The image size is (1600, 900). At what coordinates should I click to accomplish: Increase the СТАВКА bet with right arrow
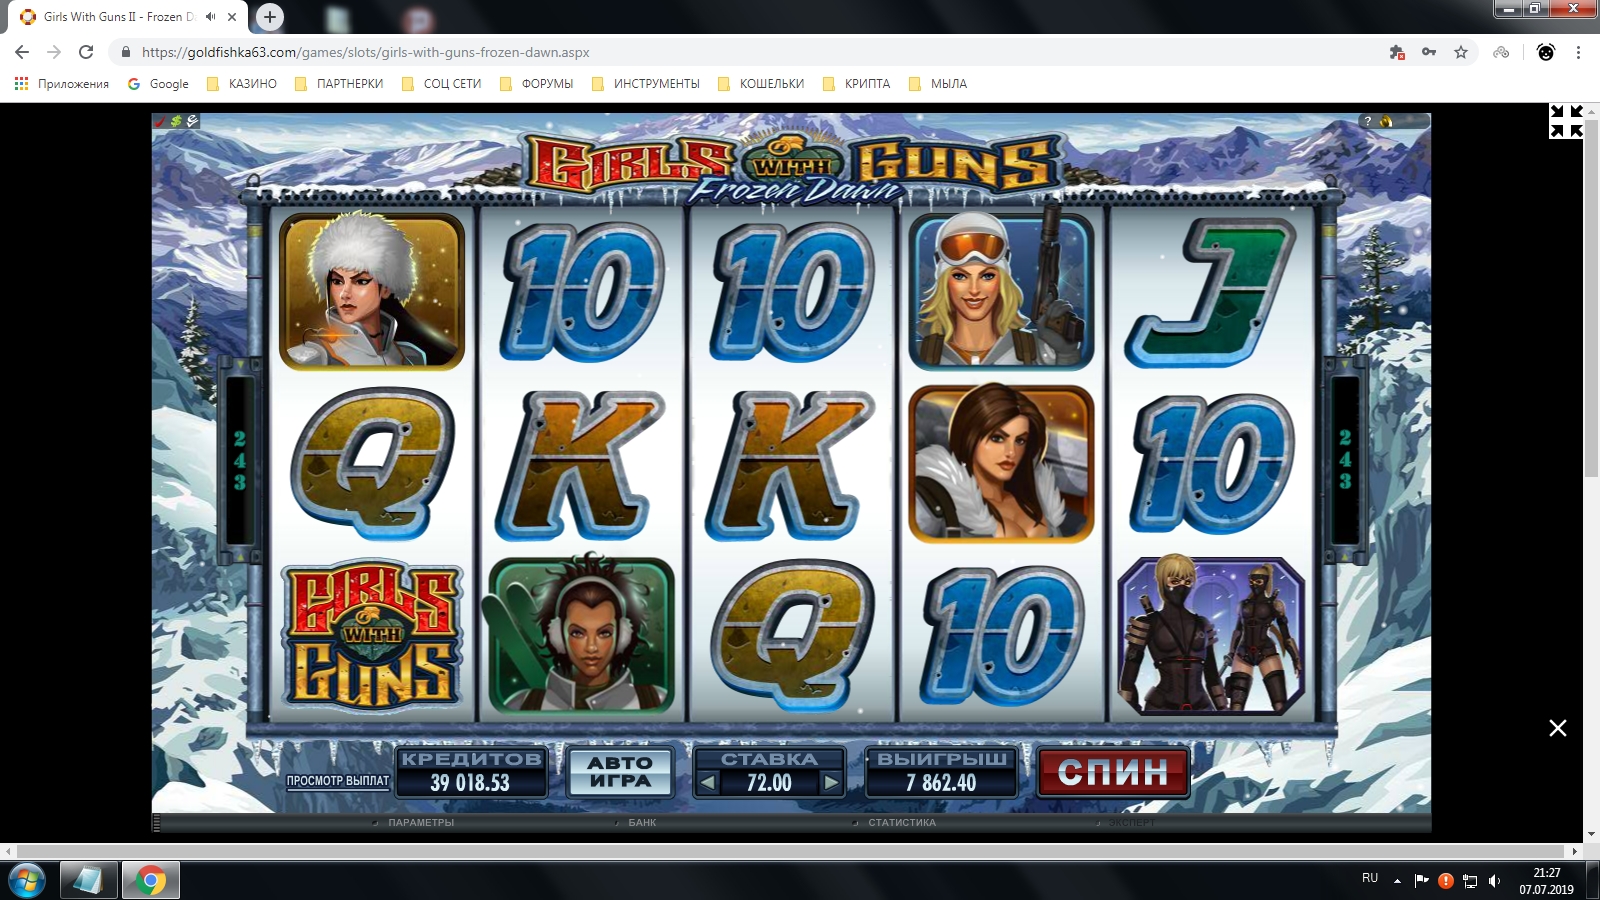point(831,783)
